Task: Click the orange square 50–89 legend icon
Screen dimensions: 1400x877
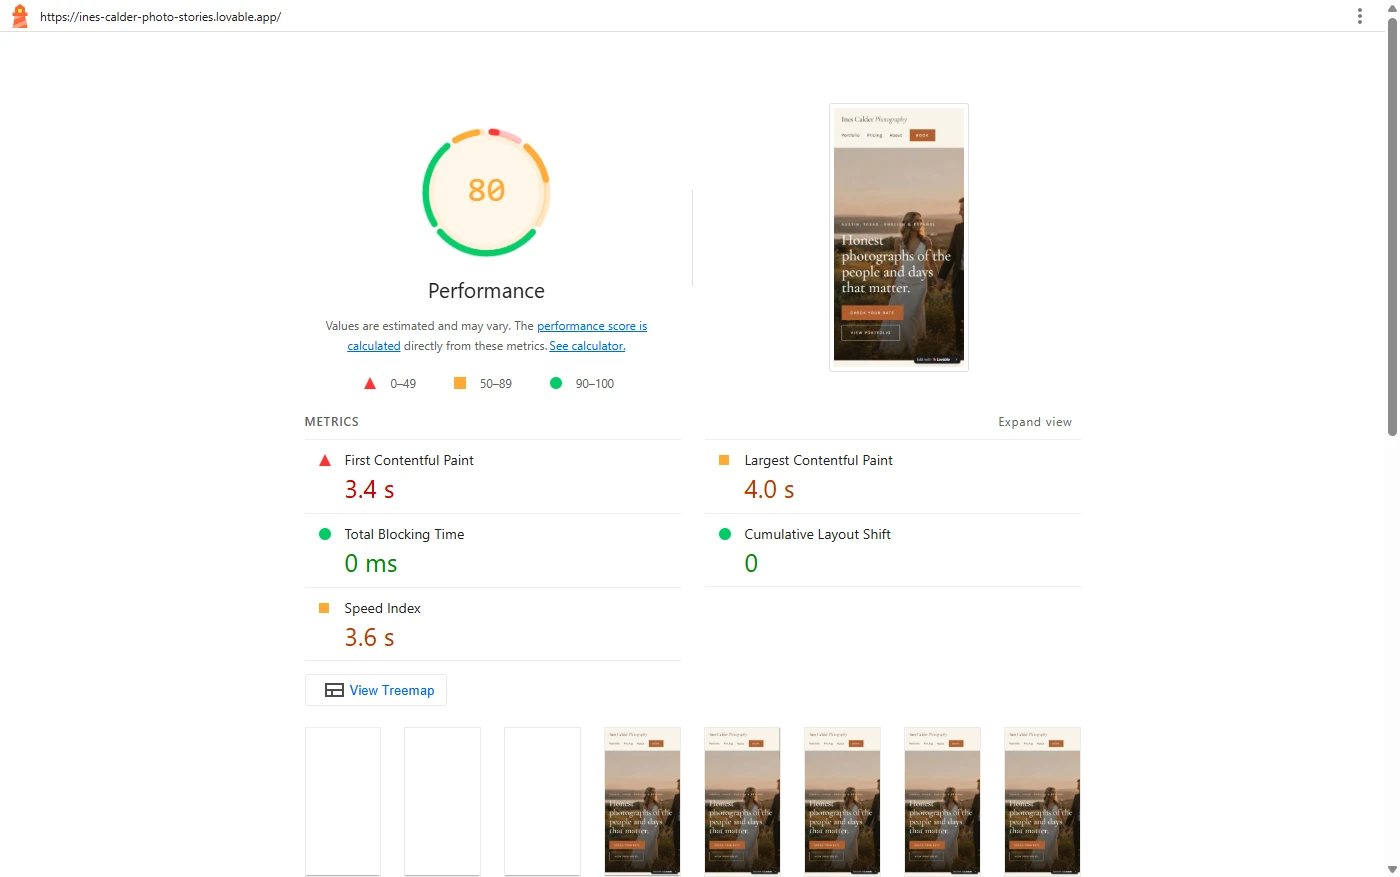Action: coord(460,383)
